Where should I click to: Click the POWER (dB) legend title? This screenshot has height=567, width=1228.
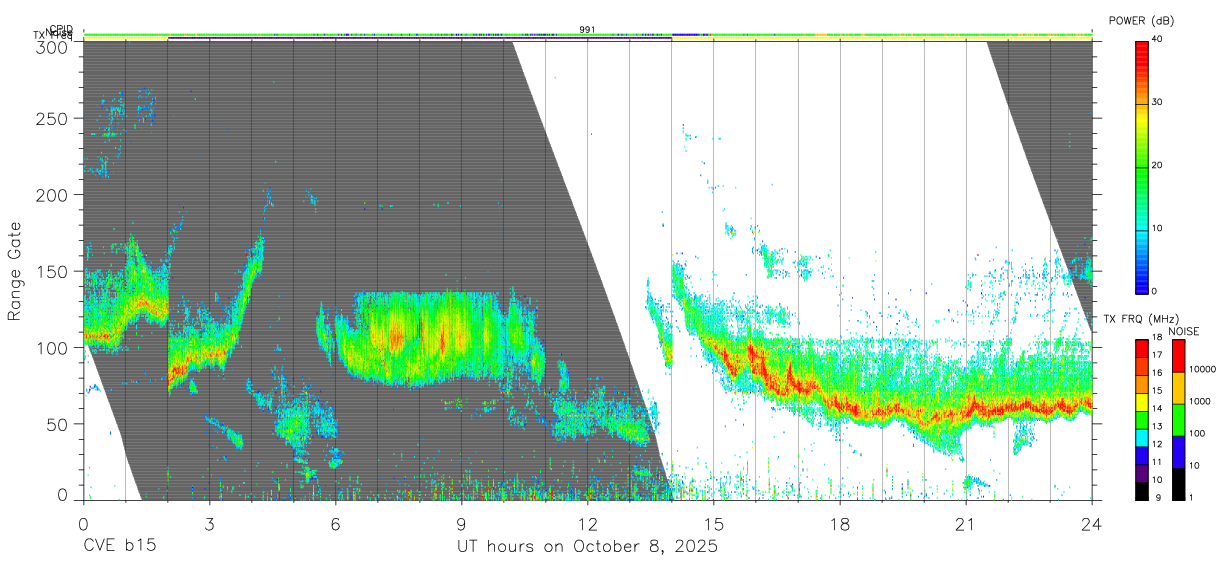(x=1142, y=21)
